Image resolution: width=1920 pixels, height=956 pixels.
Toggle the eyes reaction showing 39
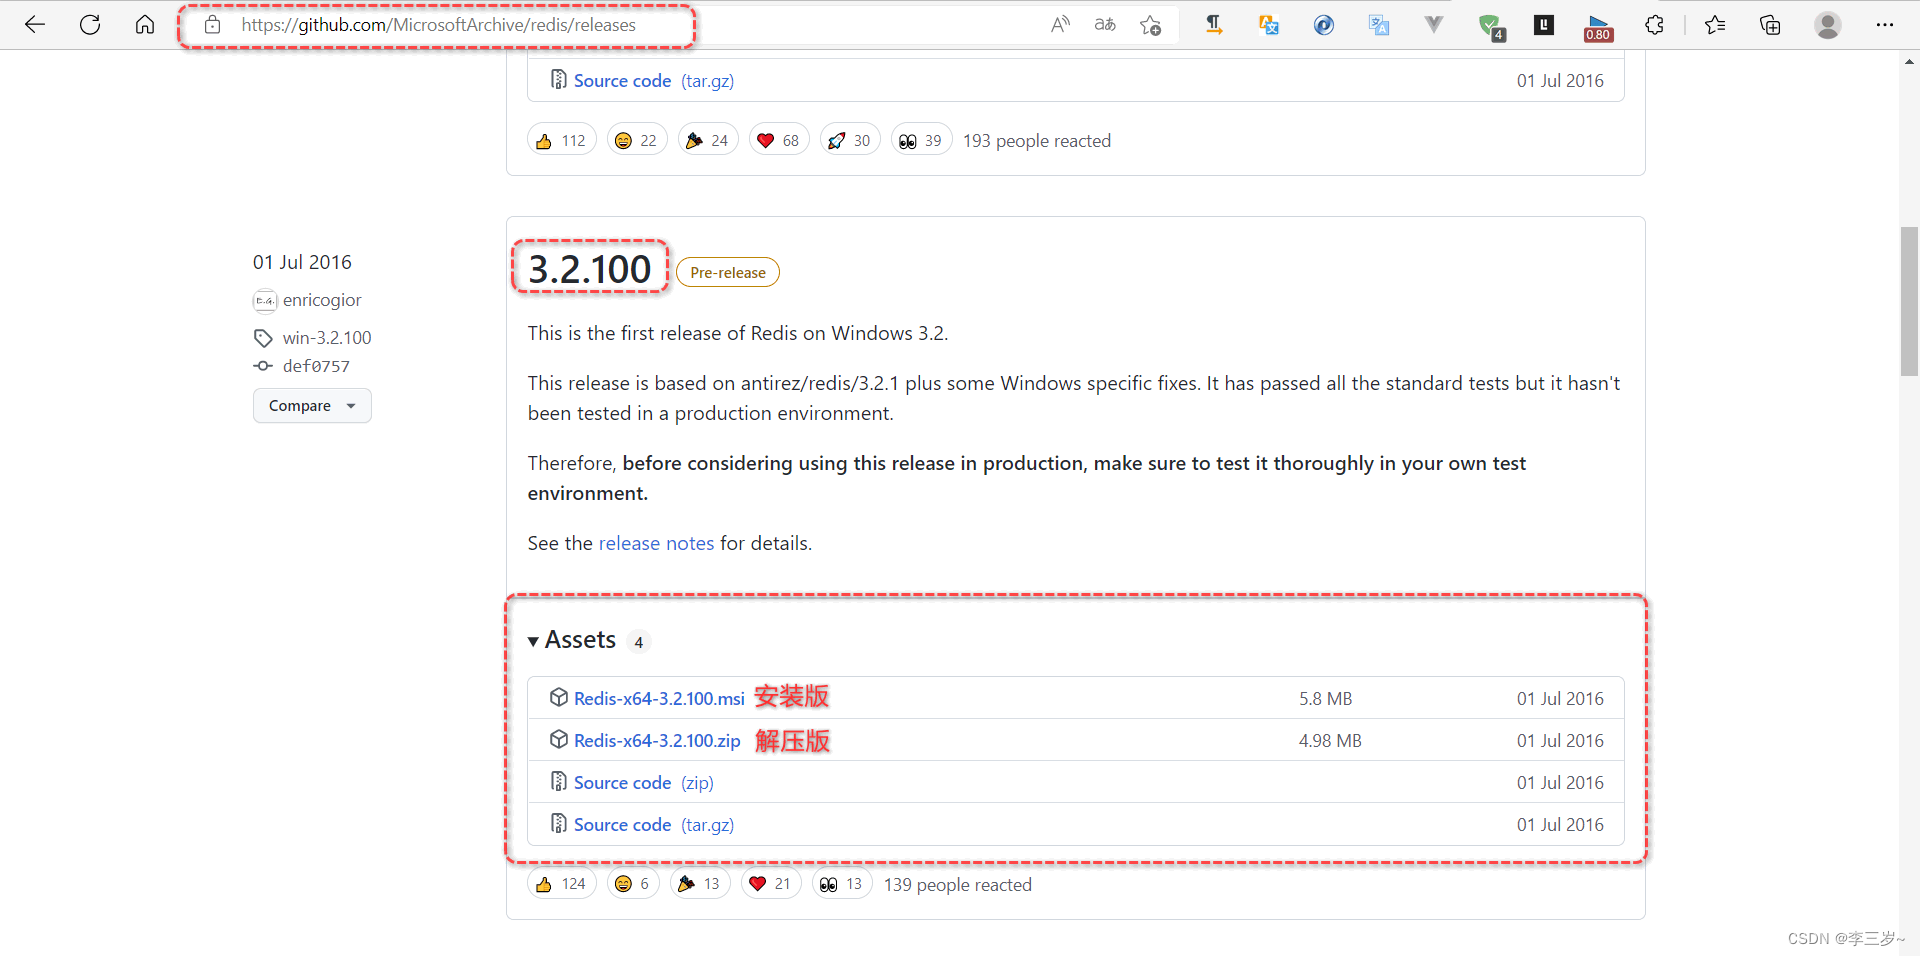click(921, 140)
